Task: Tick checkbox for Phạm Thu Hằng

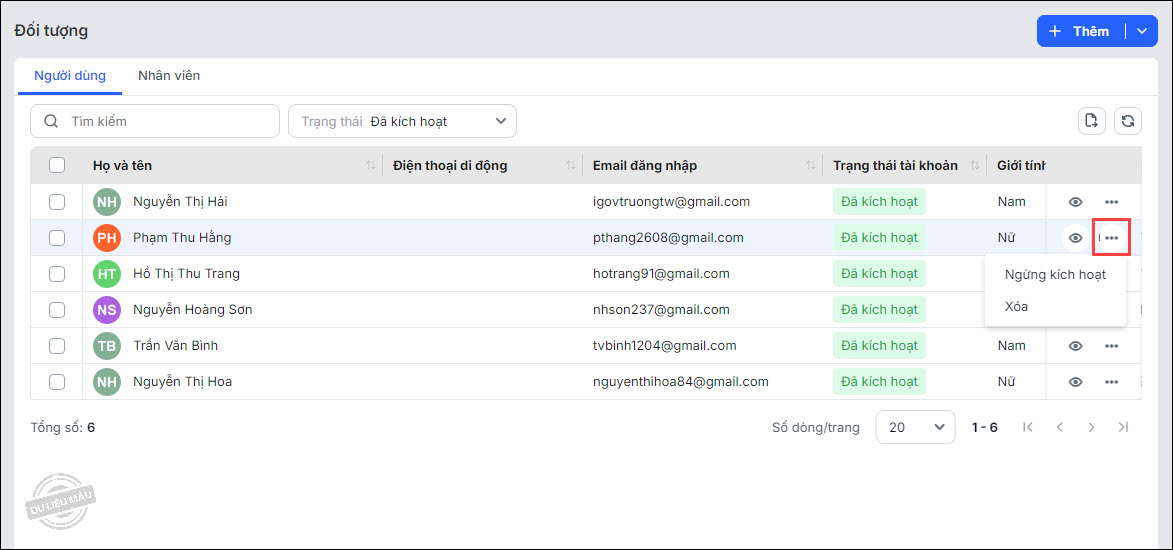Action: pyautogui.click(x=57, y=238)
